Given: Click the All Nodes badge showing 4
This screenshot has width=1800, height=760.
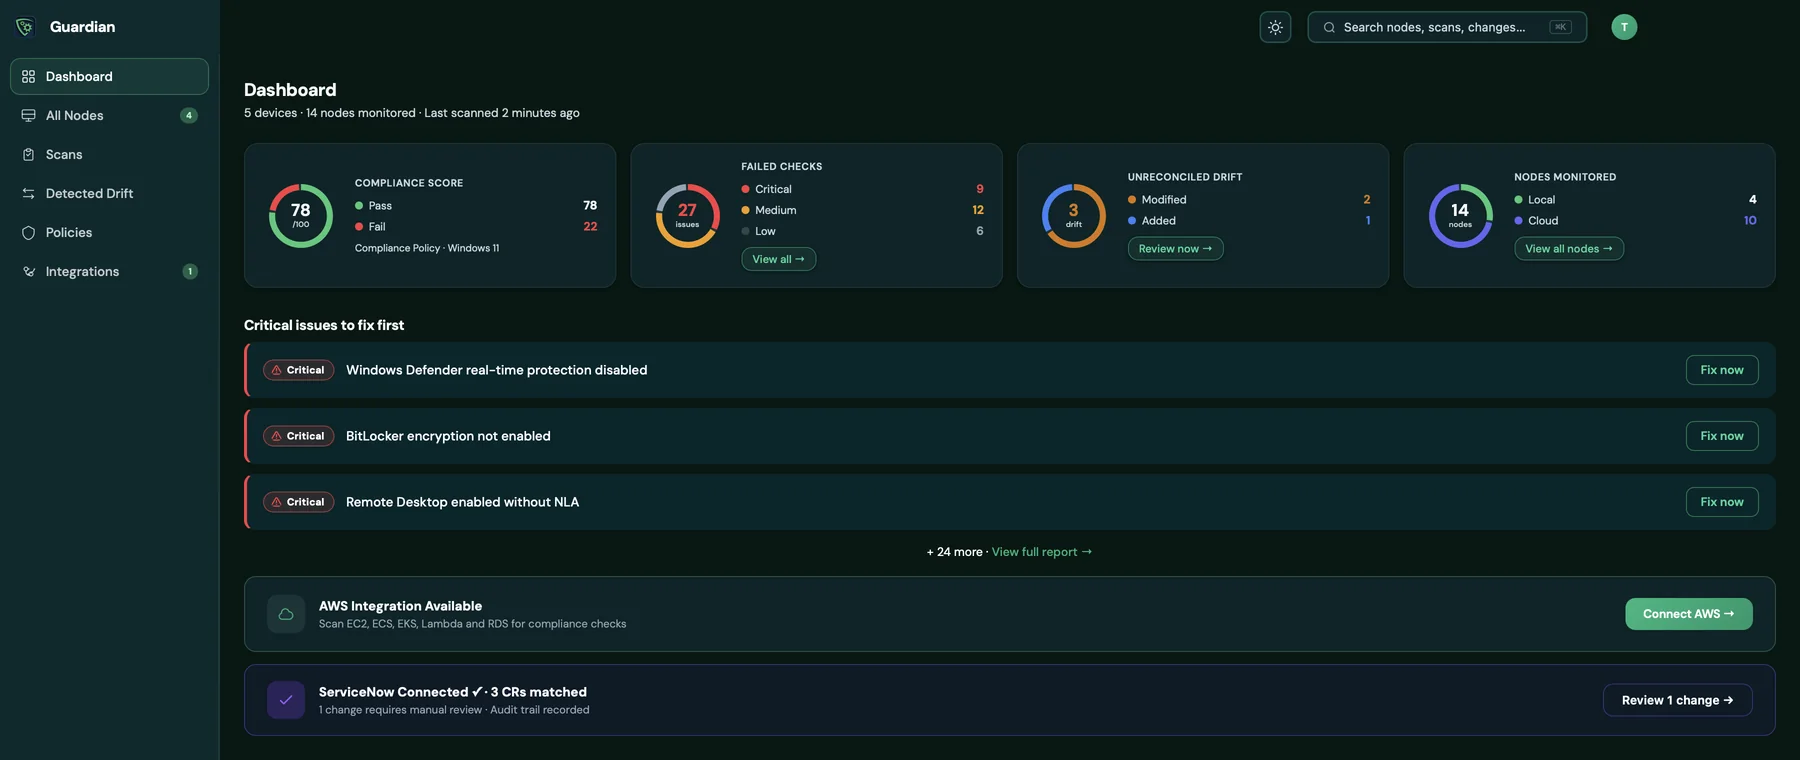Looking at the screenshot, I should click(189, 115).
